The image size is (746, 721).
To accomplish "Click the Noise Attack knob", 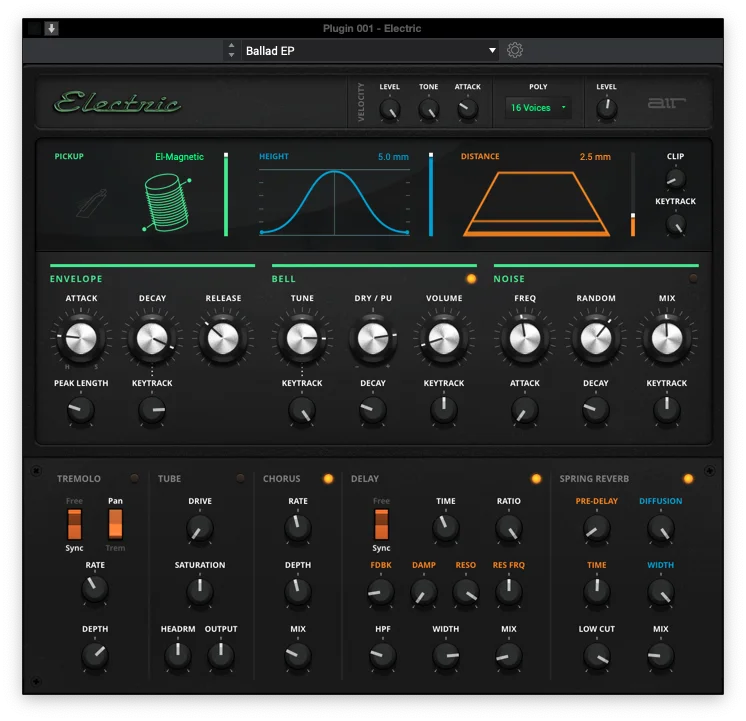I will pyautogui.click(x=525, y=410).
